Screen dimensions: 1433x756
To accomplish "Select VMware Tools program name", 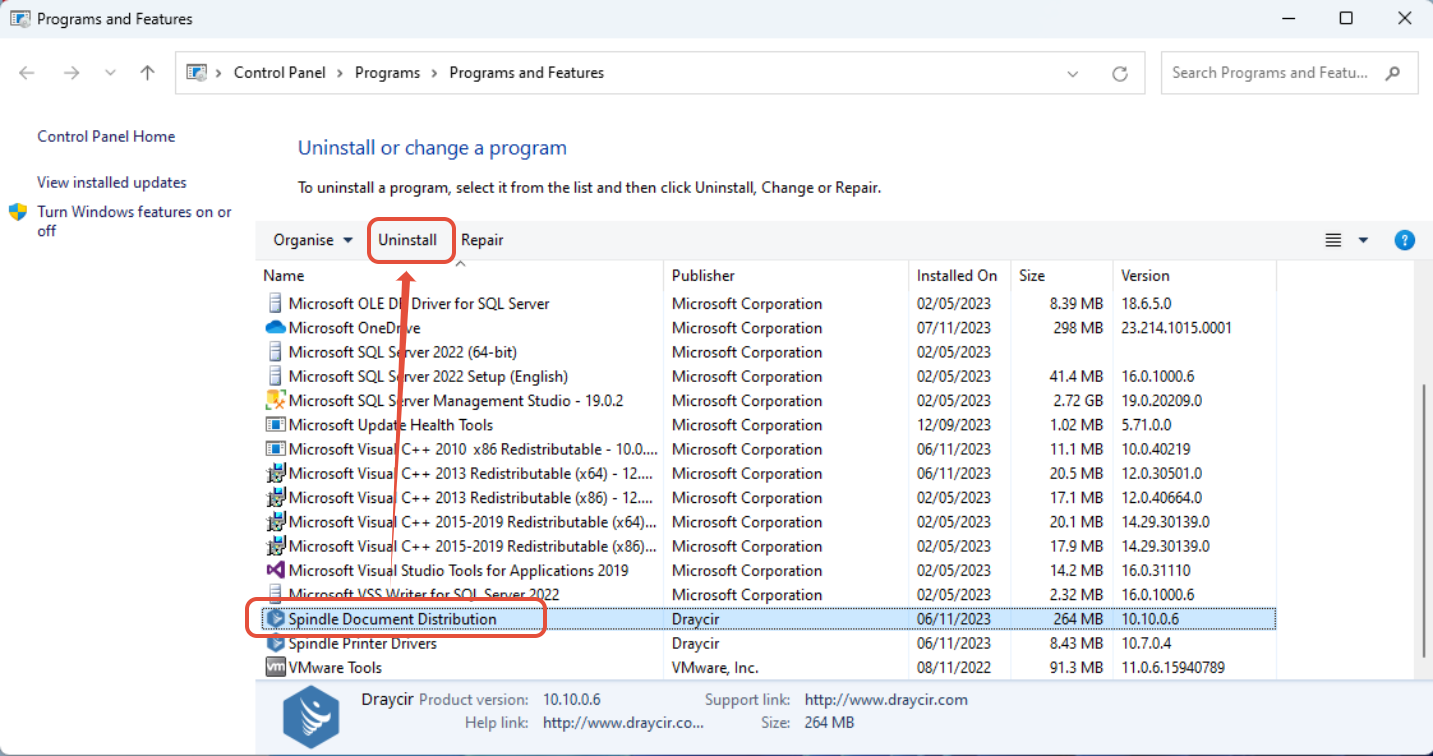I will 335,668.
